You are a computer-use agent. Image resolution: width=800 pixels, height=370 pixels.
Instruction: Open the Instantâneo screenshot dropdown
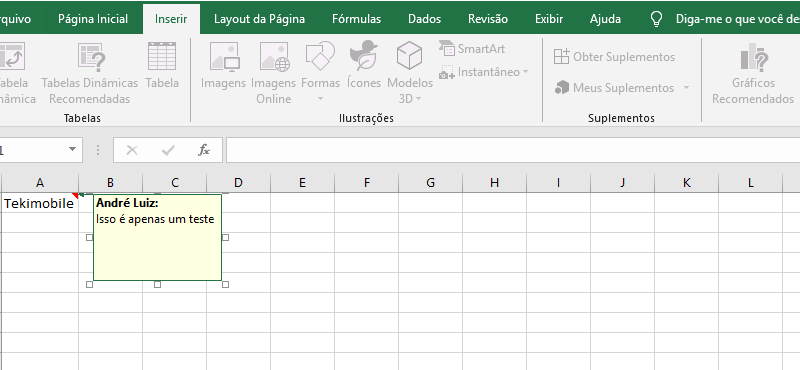click(x=483, y=72)
